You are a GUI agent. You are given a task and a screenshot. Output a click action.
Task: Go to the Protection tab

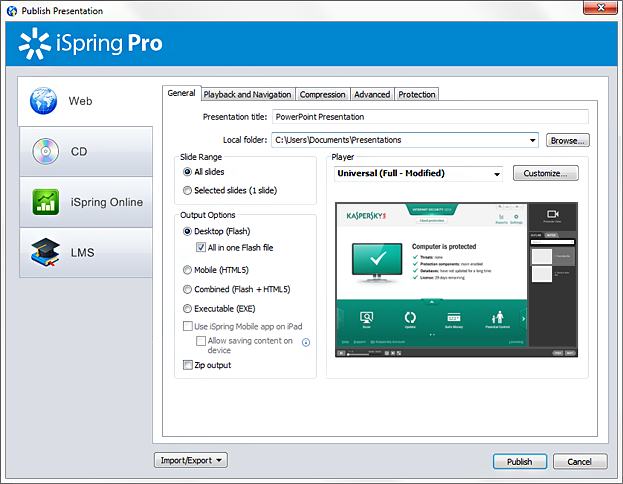tap(417, 95)
